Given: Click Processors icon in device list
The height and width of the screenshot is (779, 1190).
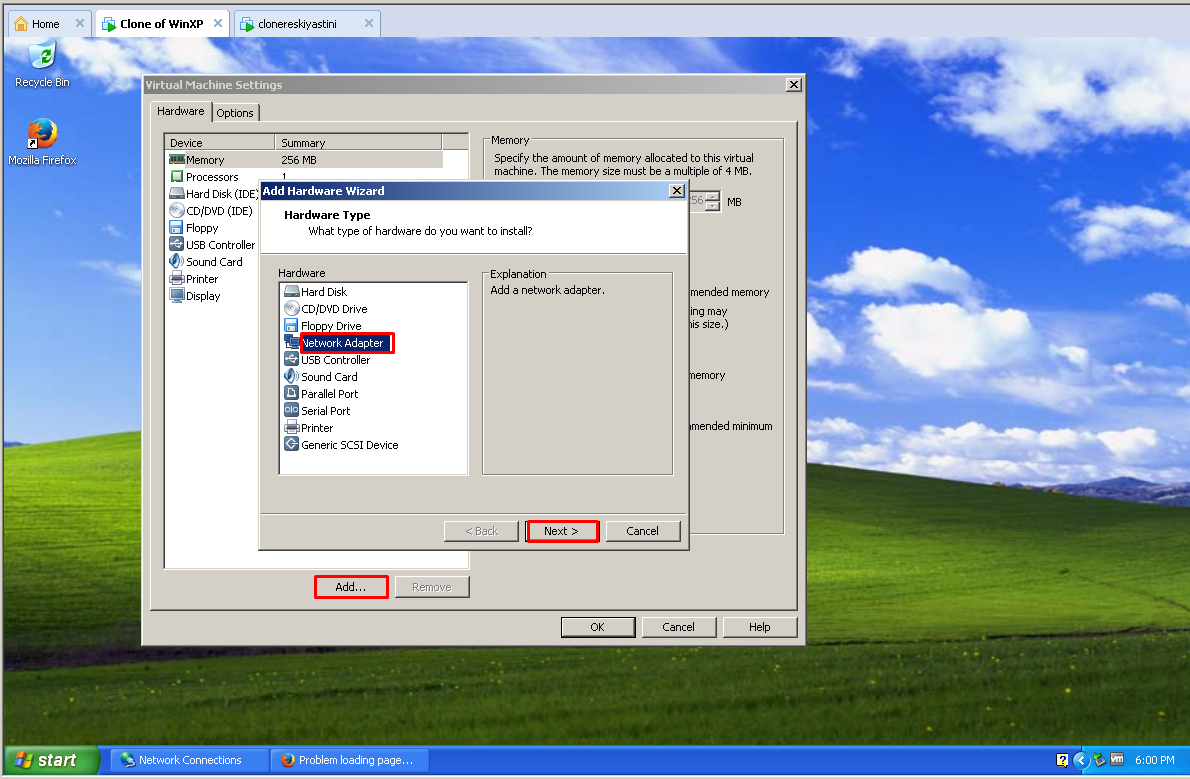Looking at the screenshot, I should (x=177, y=176).
